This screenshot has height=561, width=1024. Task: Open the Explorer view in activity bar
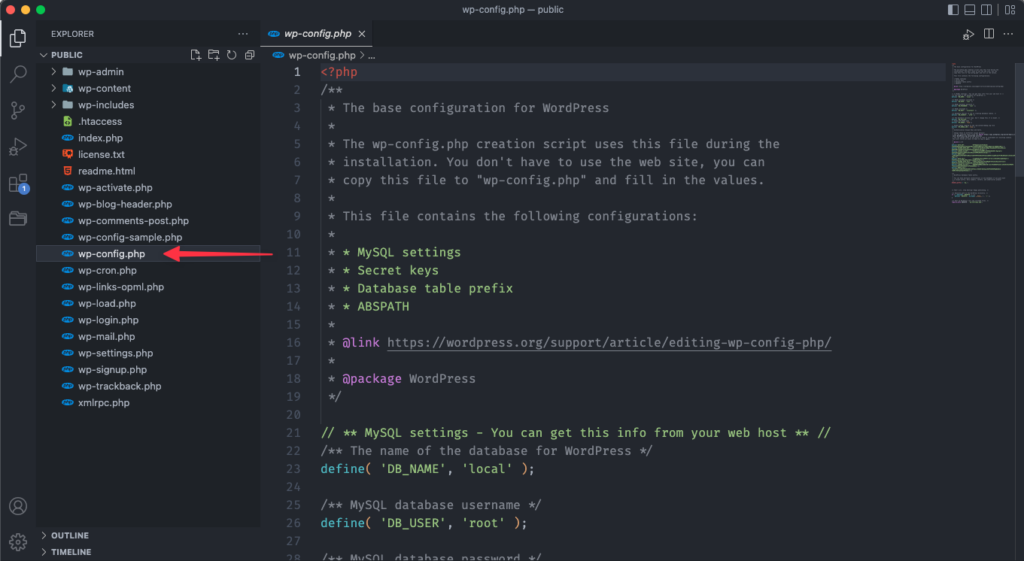click(x=18, y=39)
